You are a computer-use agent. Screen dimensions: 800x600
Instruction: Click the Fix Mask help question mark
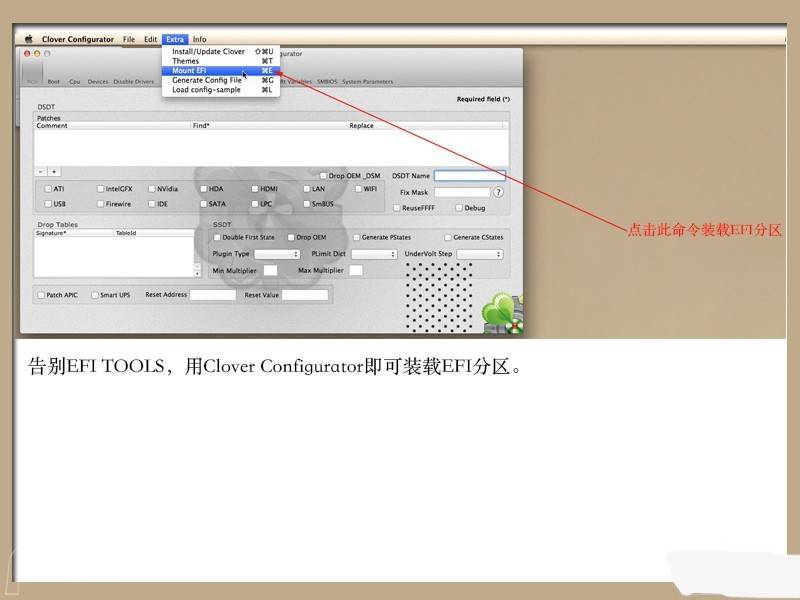(x=498, y=192)
